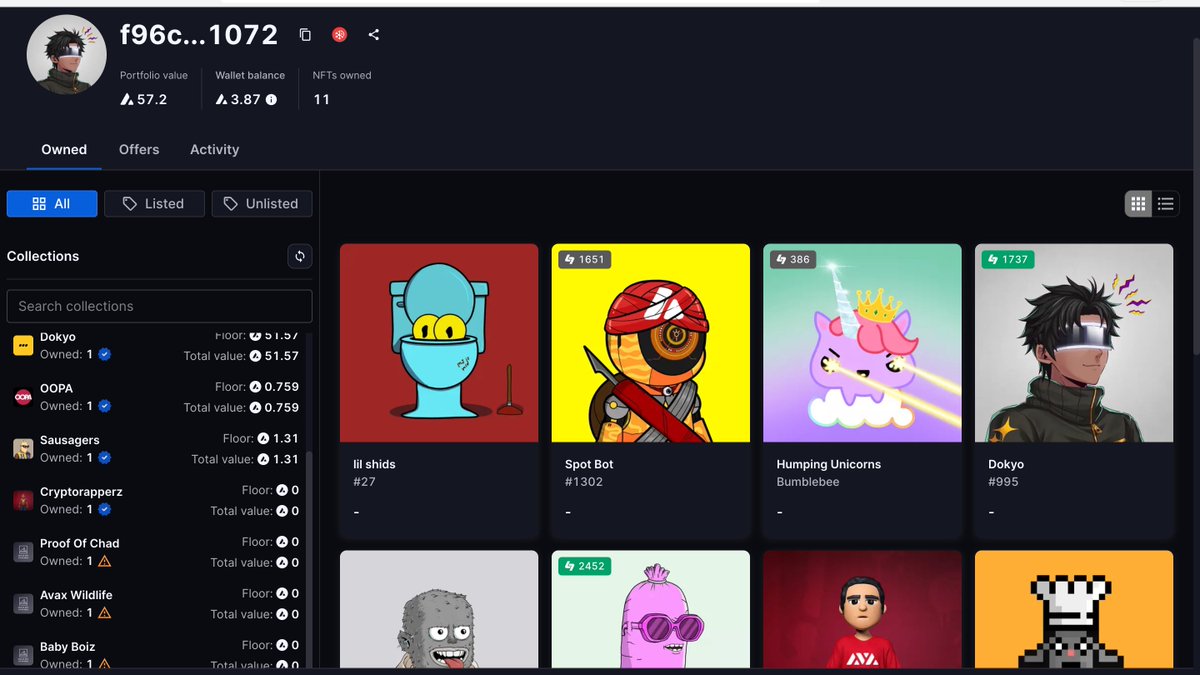Click the Spot Bot card title

[589, 464]
